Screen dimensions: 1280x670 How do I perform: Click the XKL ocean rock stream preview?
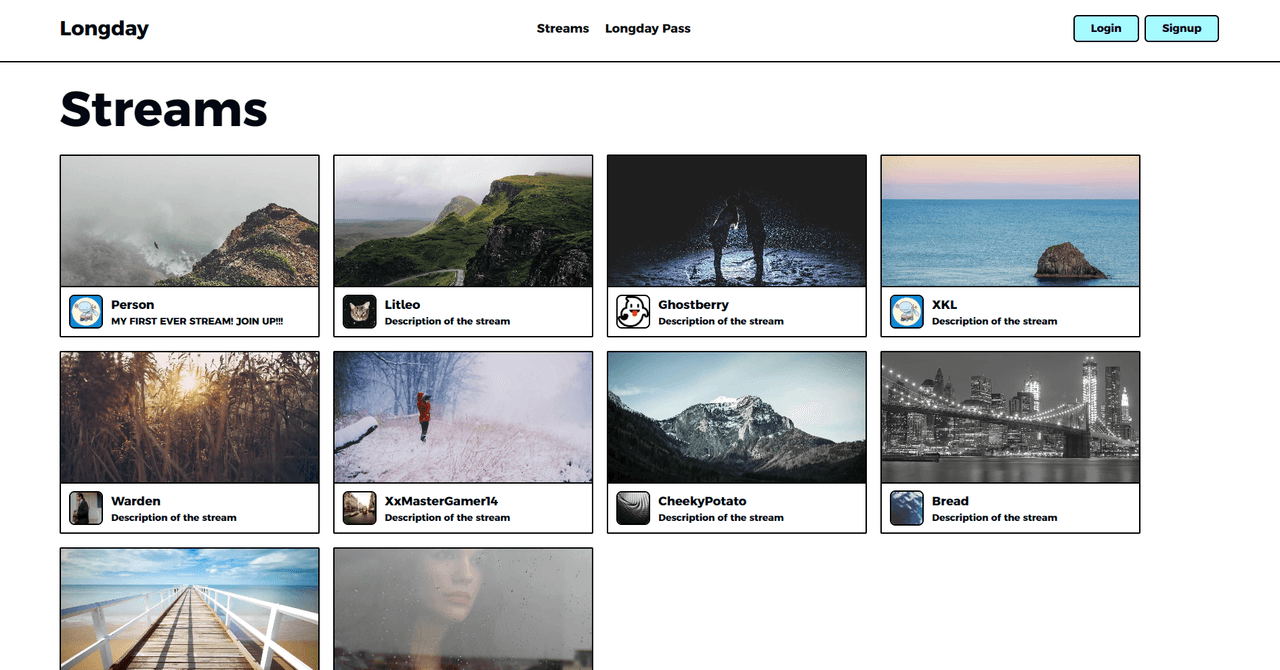(1009, 220)
